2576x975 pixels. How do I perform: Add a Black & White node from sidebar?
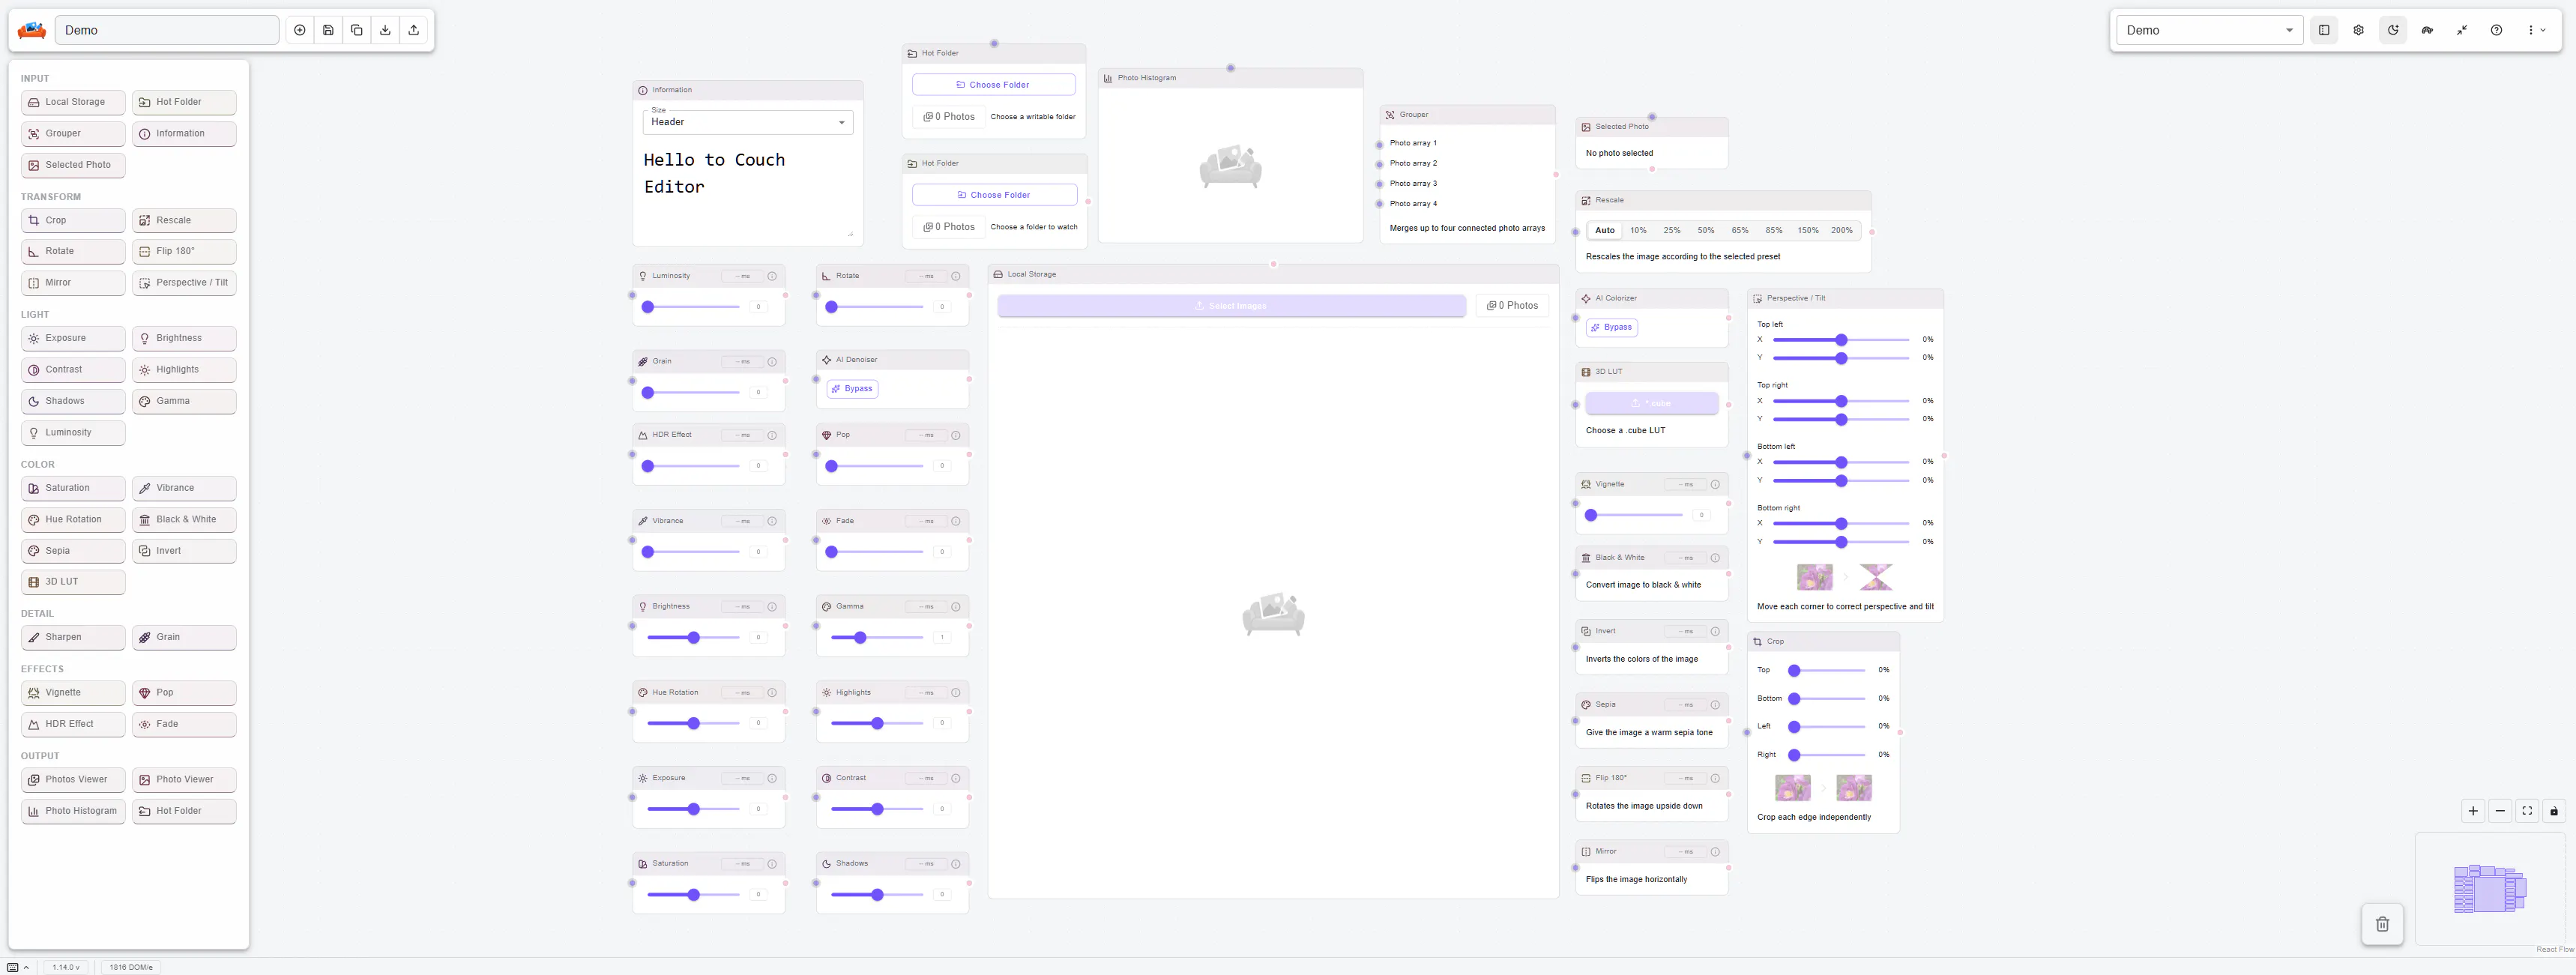coord(184,520)
